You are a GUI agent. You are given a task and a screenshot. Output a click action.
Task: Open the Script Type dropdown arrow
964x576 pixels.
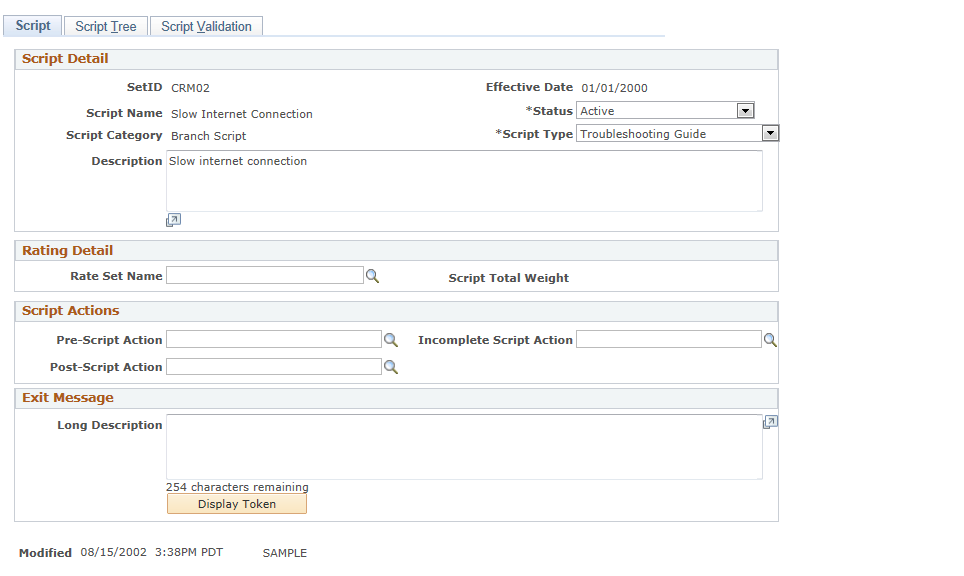coord(770,133)
